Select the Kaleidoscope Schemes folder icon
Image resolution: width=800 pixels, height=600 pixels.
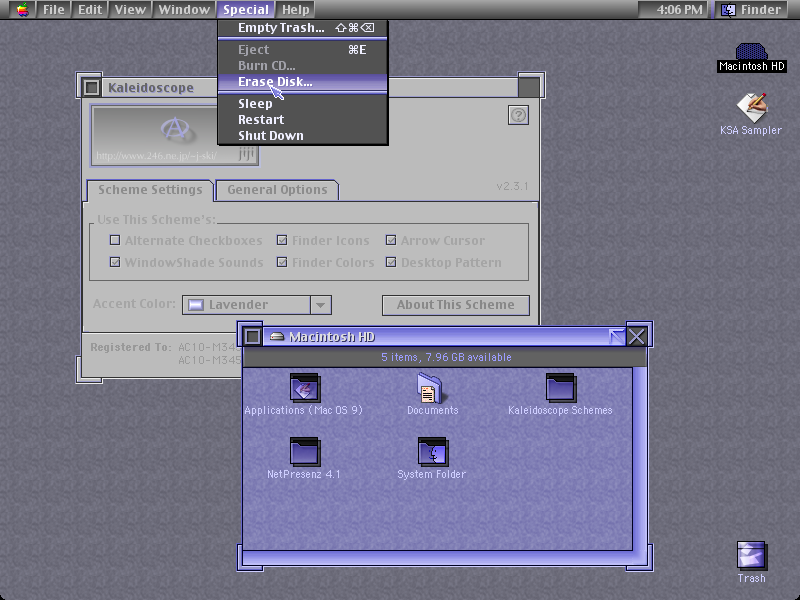click(561, 388)
